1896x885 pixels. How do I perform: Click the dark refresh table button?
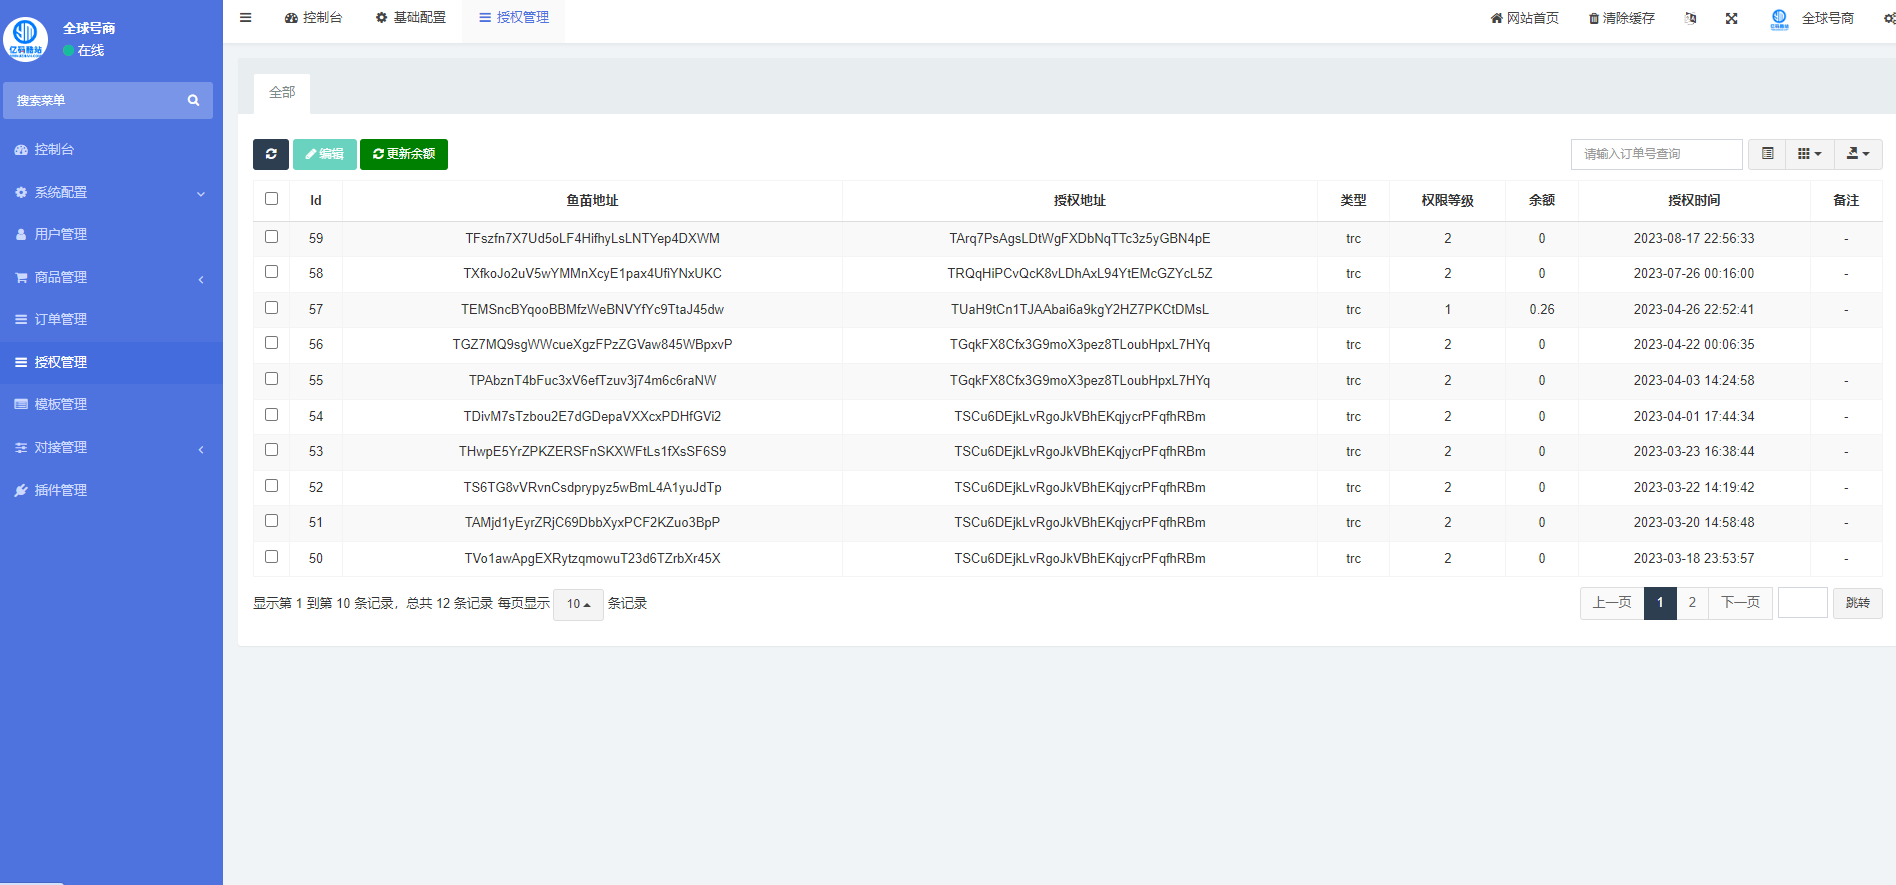pos(271,154)
